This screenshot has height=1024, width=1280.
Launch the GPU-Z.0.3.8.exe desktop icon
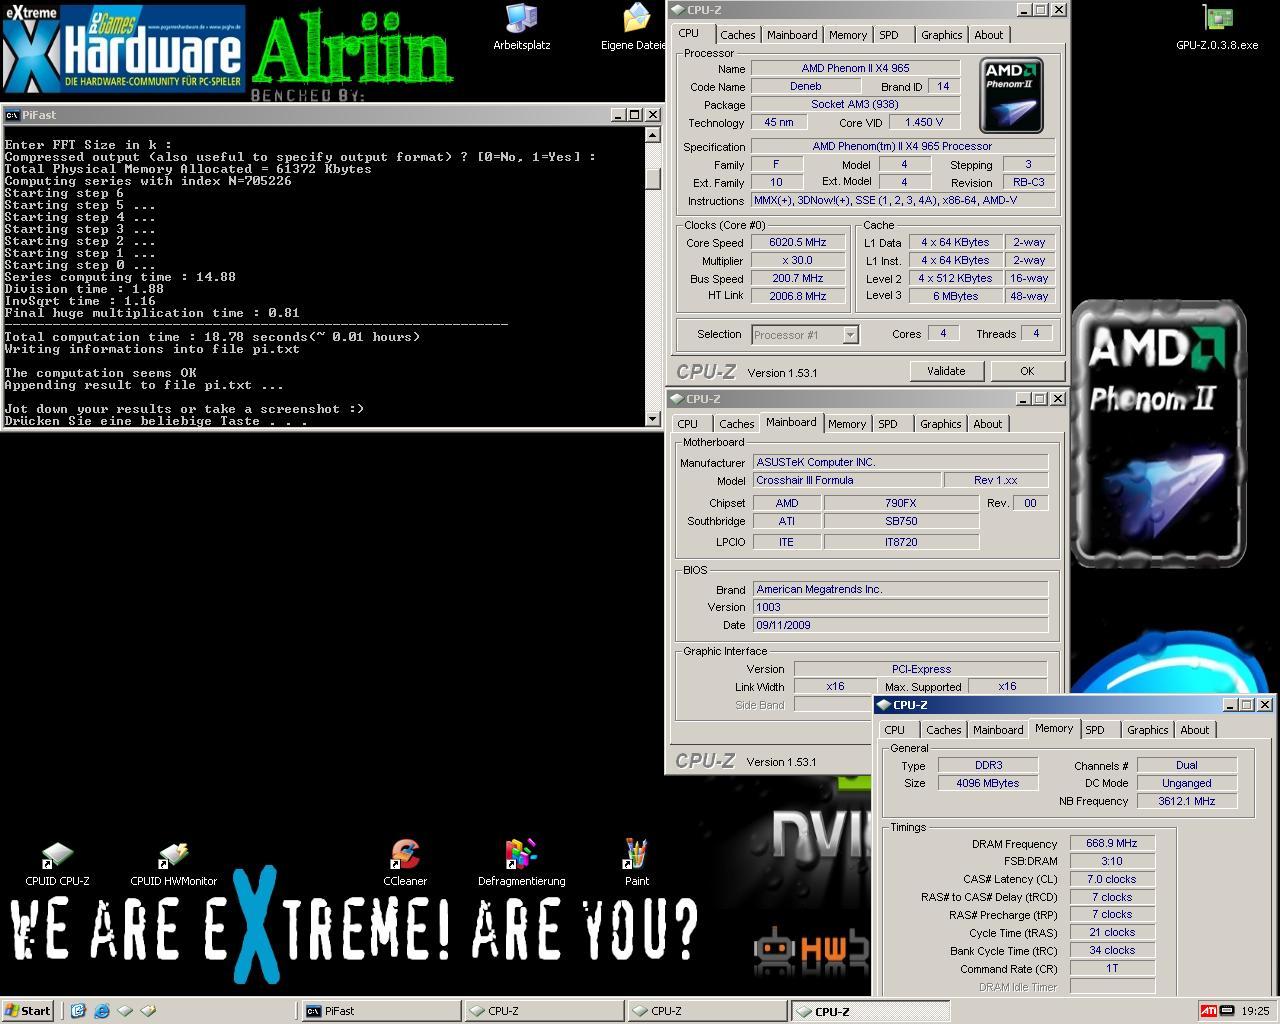click(x=1217, y=27)
